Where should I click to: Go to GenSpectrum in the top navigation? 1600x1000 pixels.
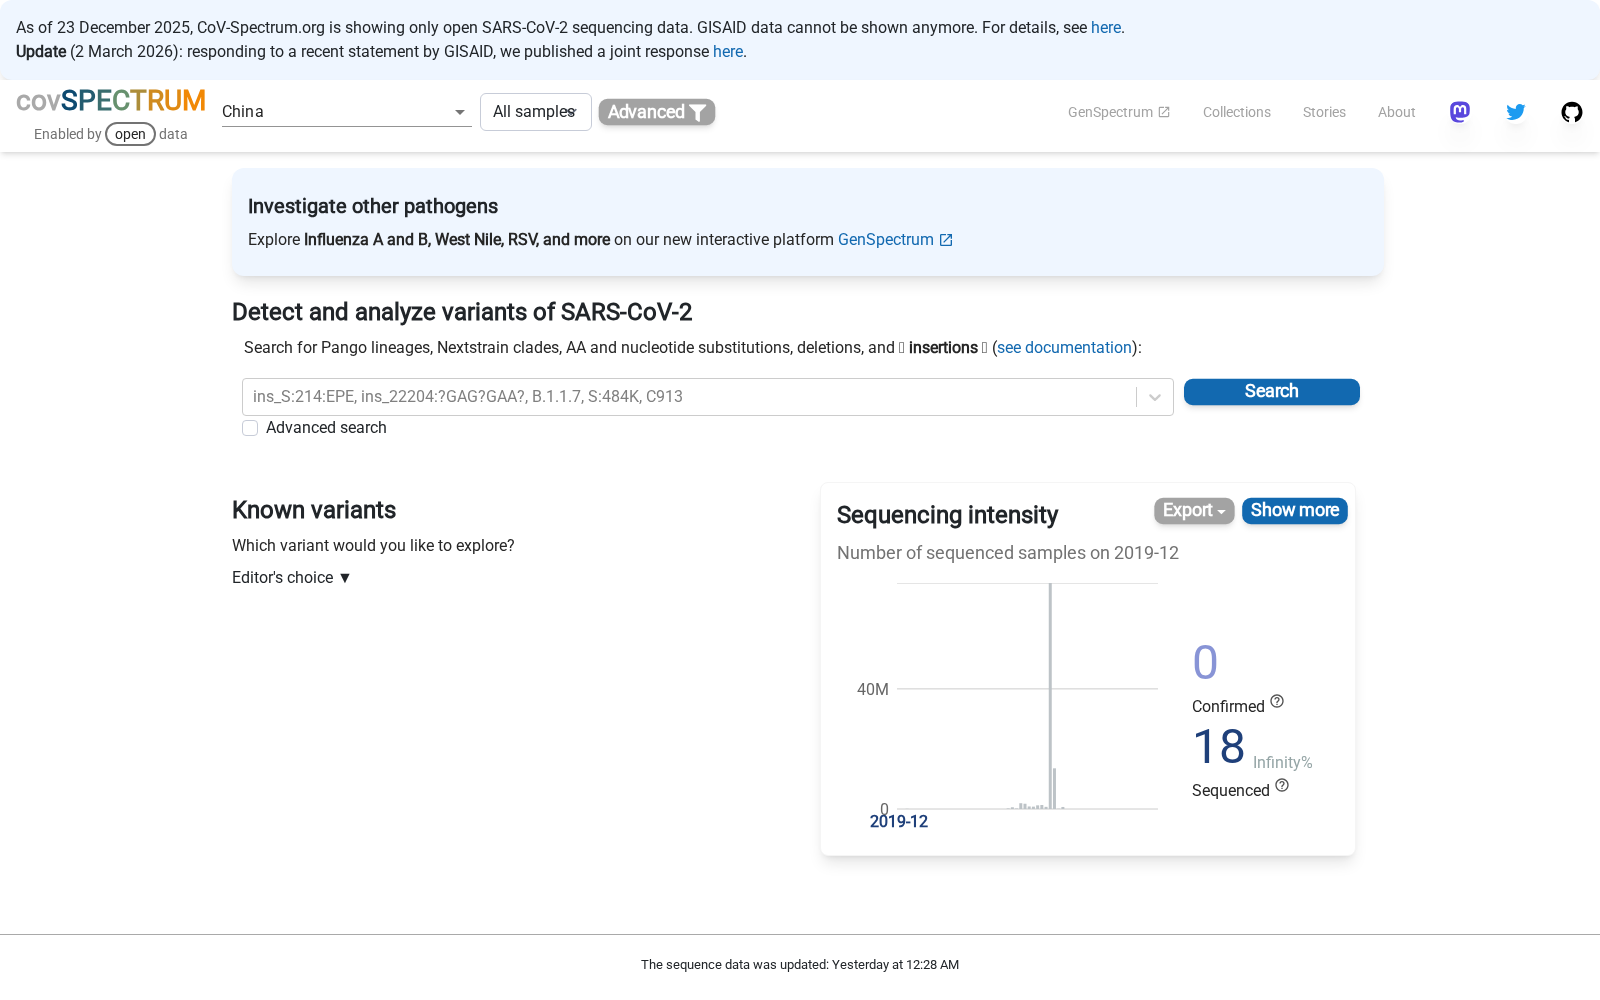pos(1119,112)
